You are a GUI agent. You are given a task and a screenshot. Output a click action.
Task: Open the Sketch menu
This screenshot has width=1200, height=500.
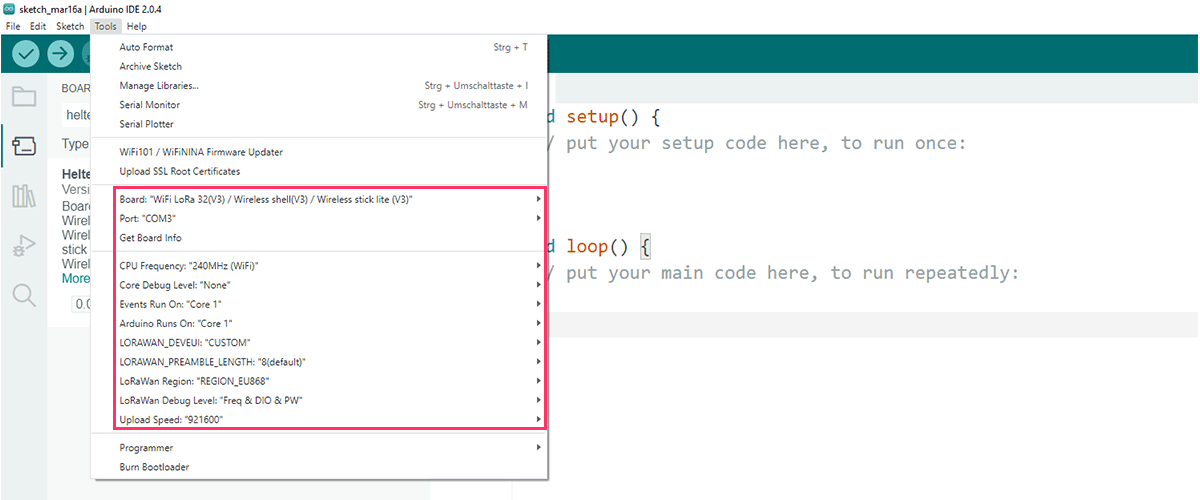tap(70, 26)
